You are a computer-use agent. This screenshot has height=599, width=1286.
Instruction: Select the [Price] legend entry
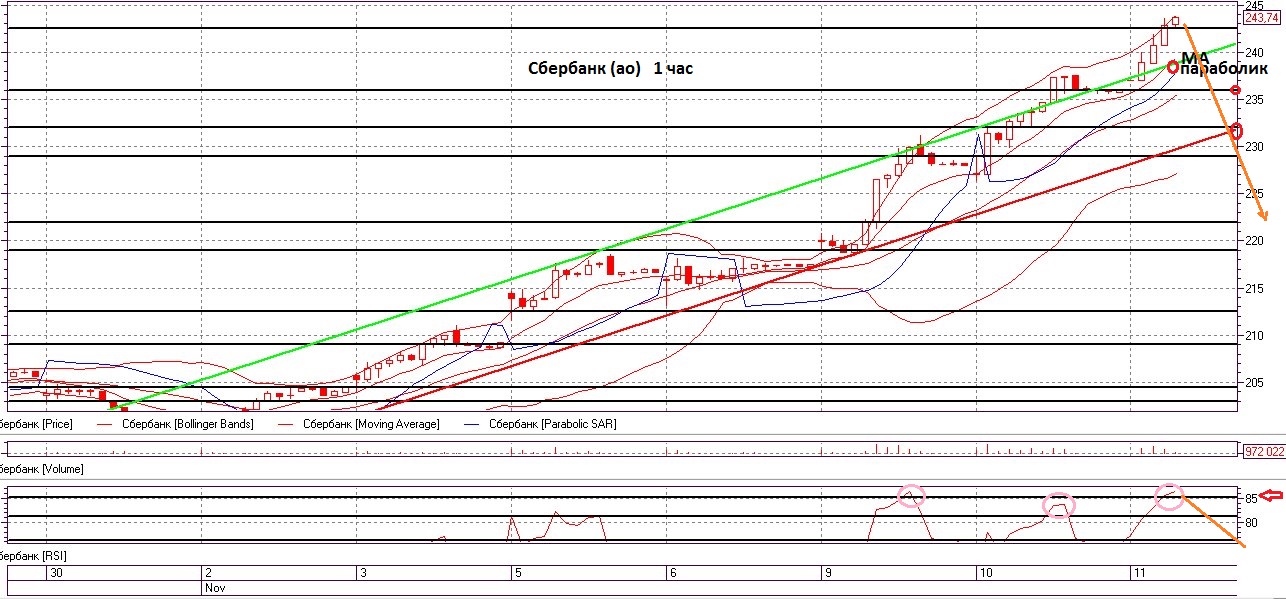(37, 424)
